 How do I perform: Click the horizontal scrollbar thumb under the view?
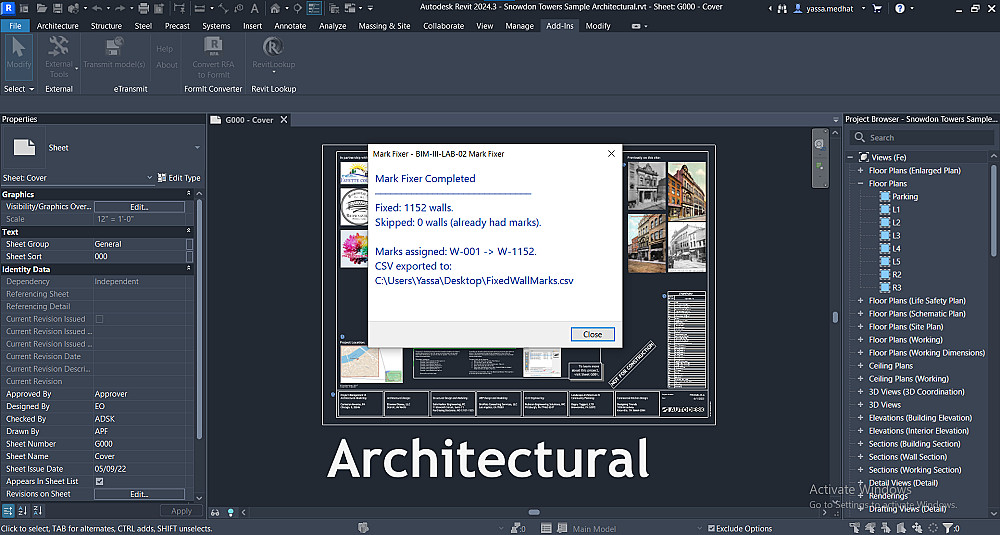pyautogui.click(x=534, y=512)
